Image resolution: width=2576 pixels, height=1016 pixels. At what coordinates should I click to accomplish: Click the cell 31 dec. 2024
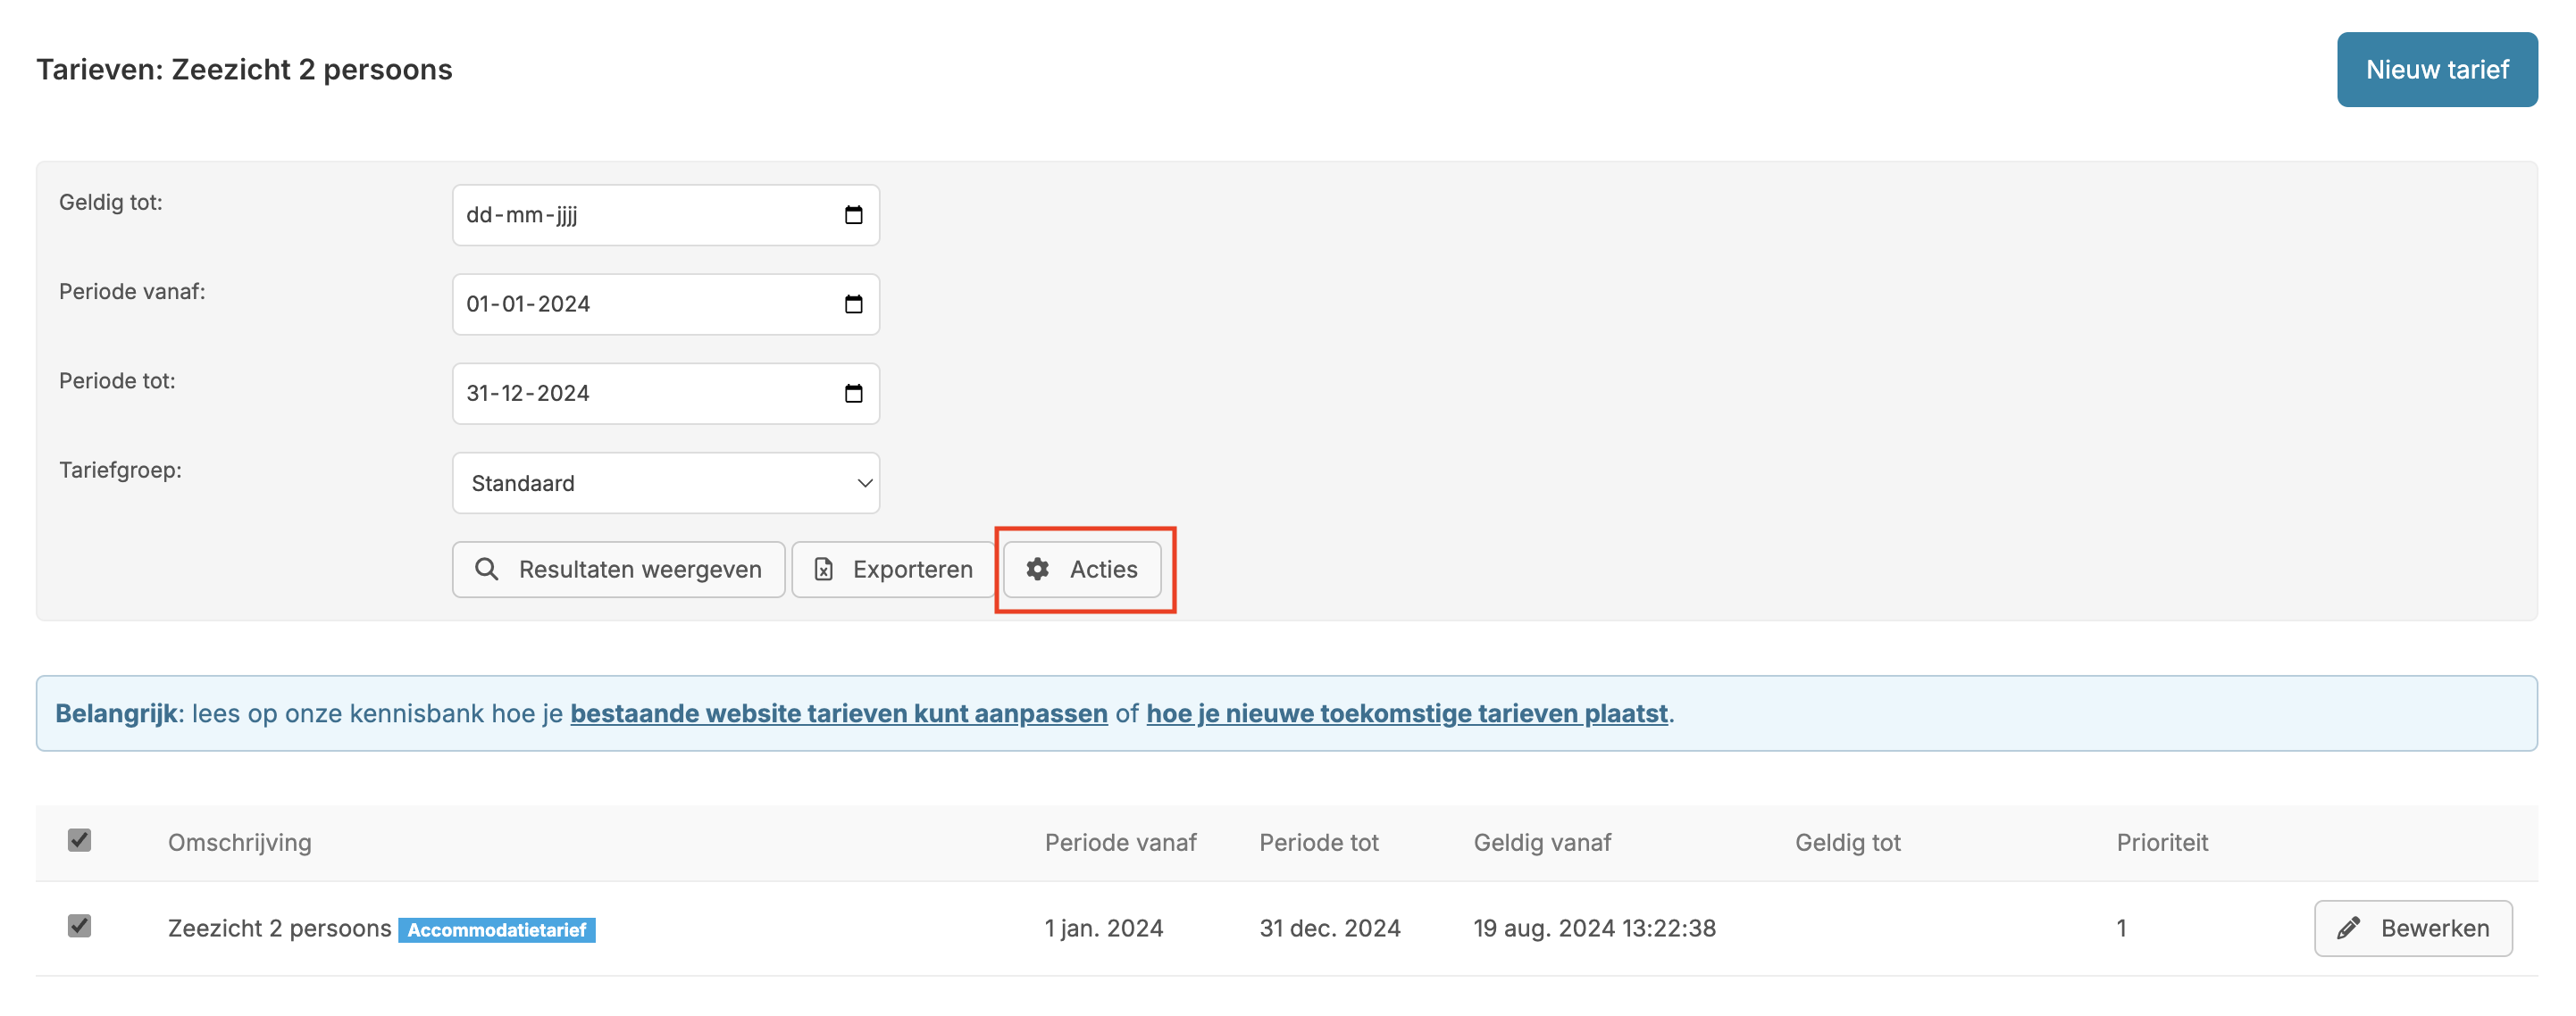1330,928
